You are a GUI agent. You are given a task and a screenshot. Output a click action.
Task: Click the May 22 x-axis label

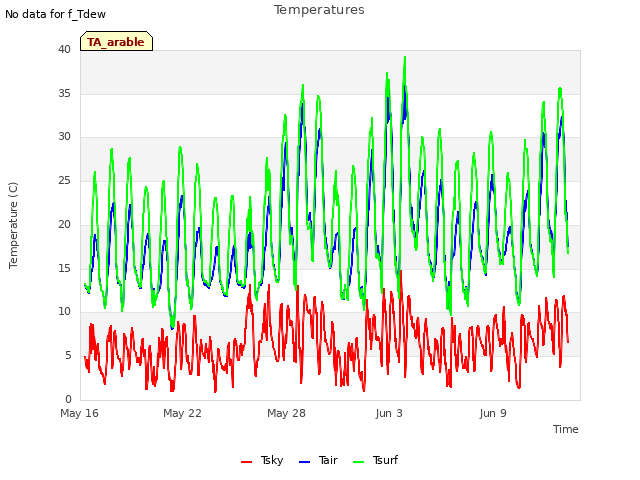click(x=182, y=413)
